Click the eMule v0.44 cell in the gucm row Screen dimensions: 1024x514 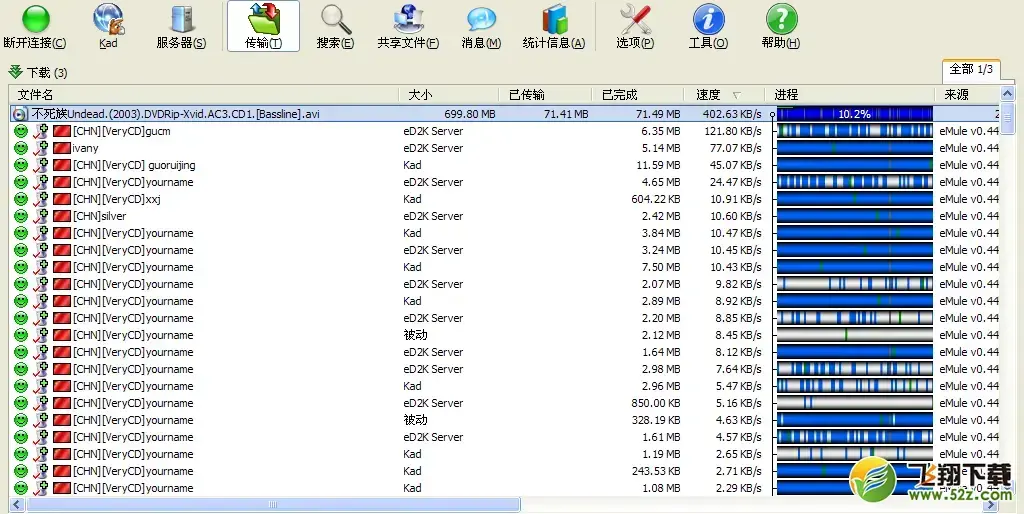(969, 131)
